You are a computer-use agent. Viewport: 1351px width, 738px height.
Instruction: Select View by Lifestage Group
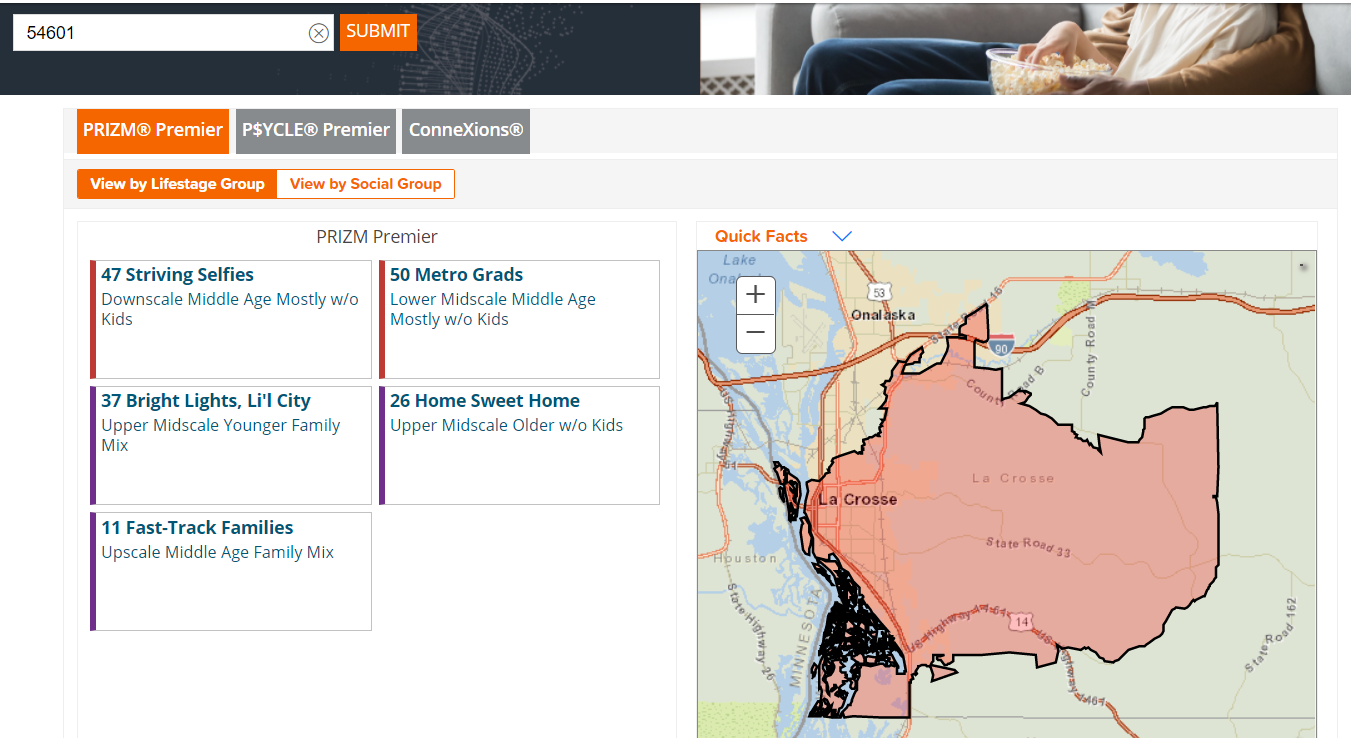(x=177, y=184)
